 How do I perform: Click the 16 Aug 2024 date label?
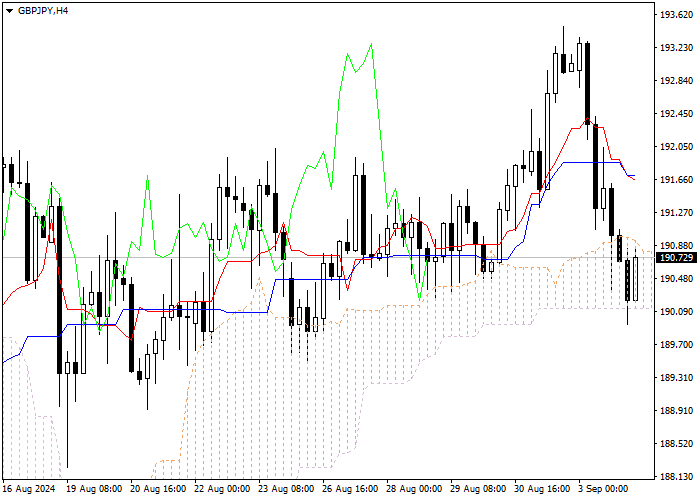(29, 489)
